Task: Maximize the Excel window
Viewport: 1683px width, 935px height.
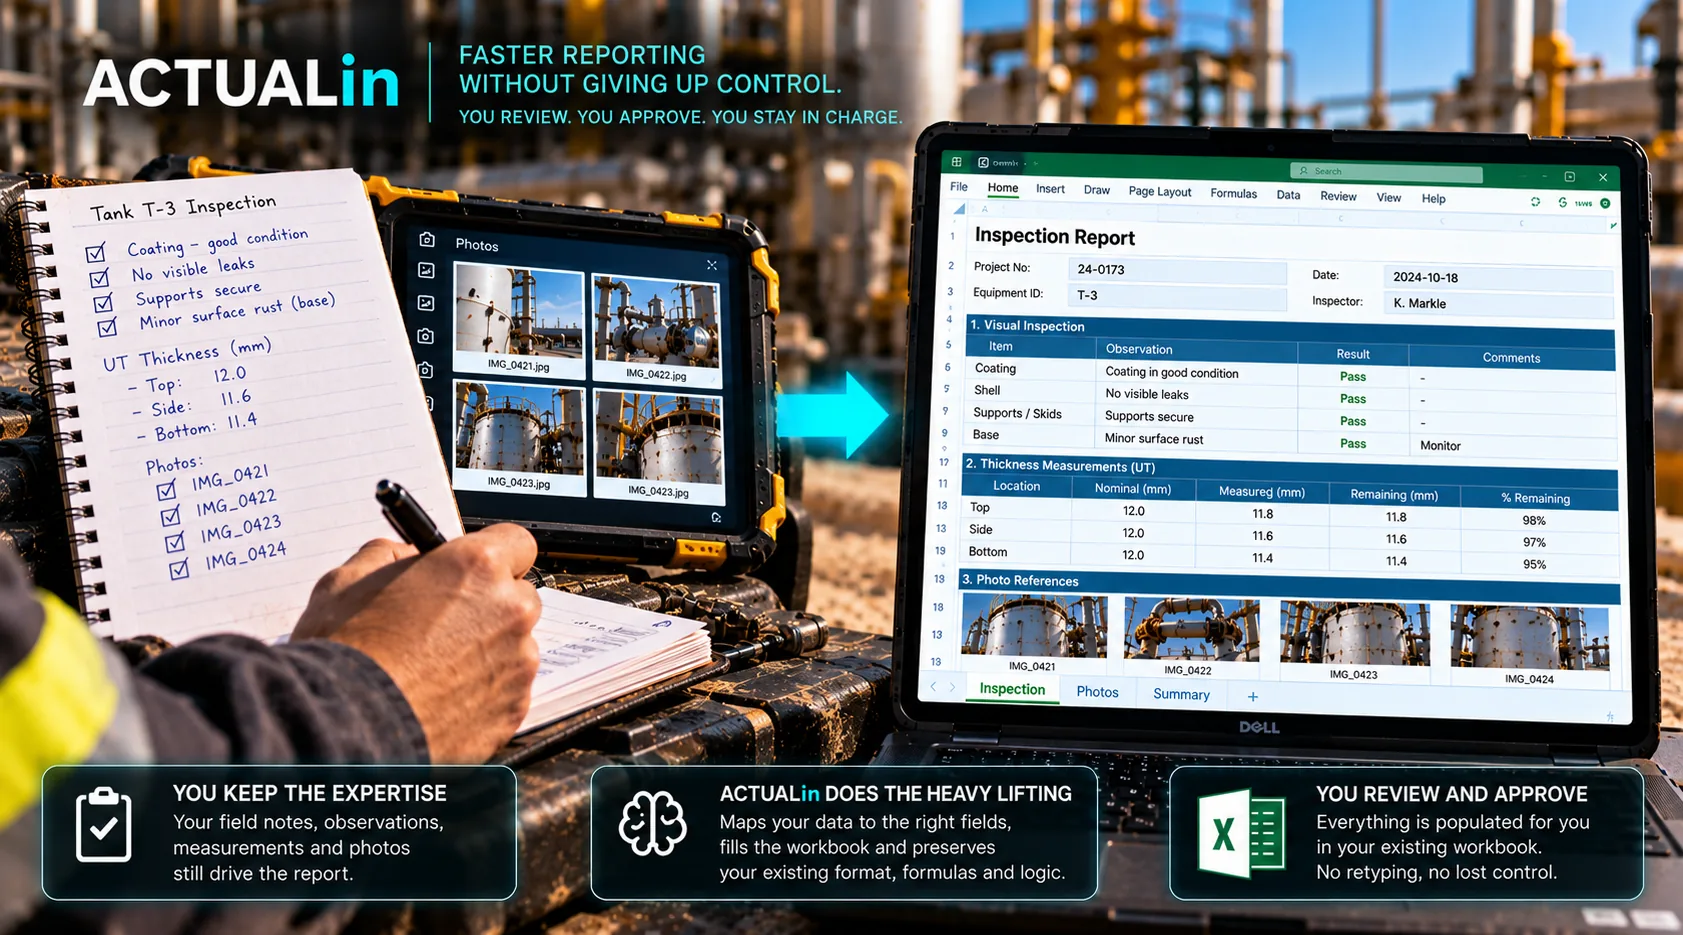Action: (x=1569, y=177)
